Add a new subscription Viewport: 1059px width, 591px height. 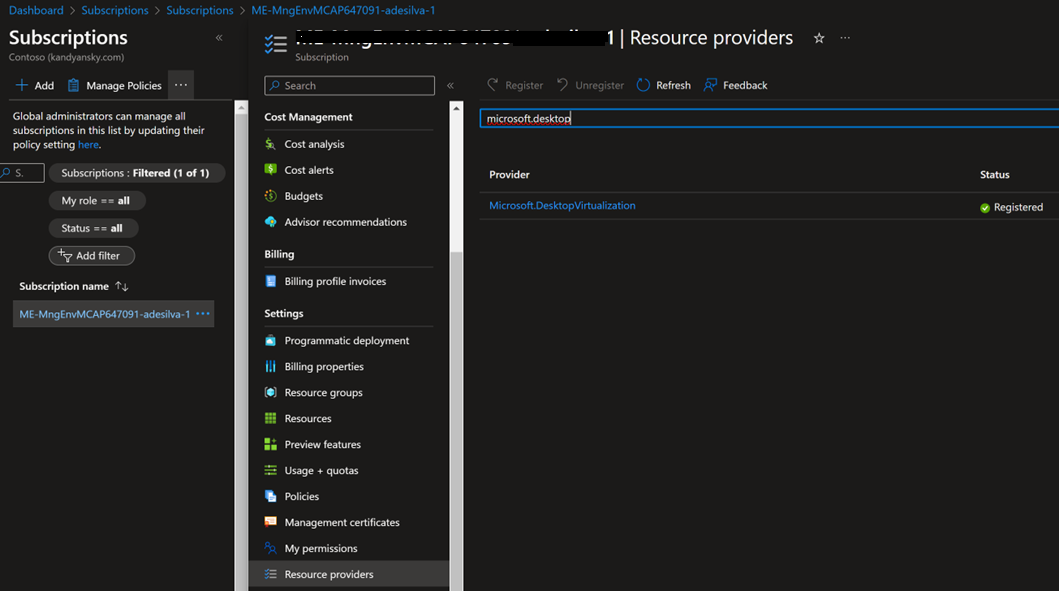point(34,85)
